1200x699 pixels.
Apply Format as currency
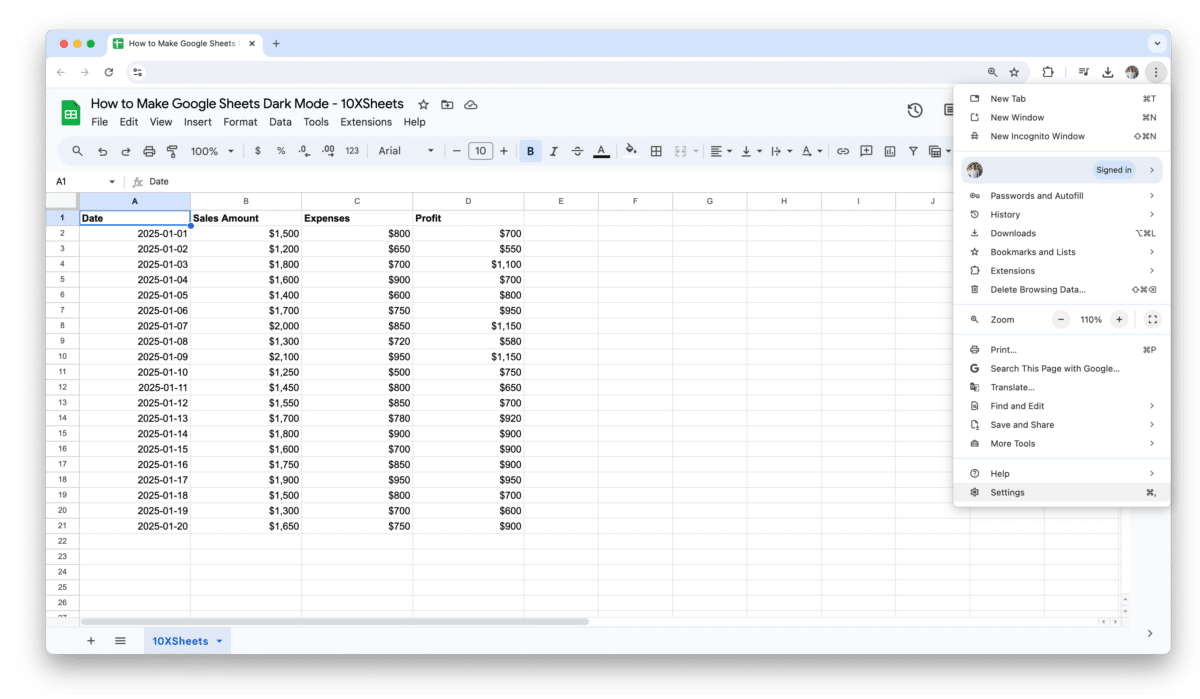(257, 151)
